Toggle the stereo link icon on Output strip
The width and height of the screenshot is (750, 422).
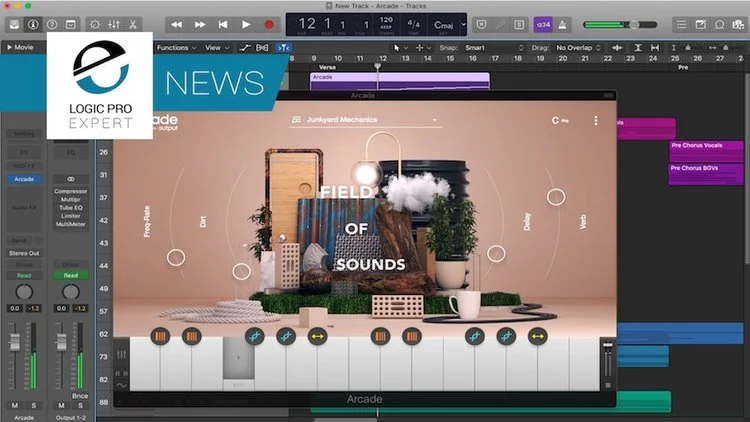[x=71, y=179]
